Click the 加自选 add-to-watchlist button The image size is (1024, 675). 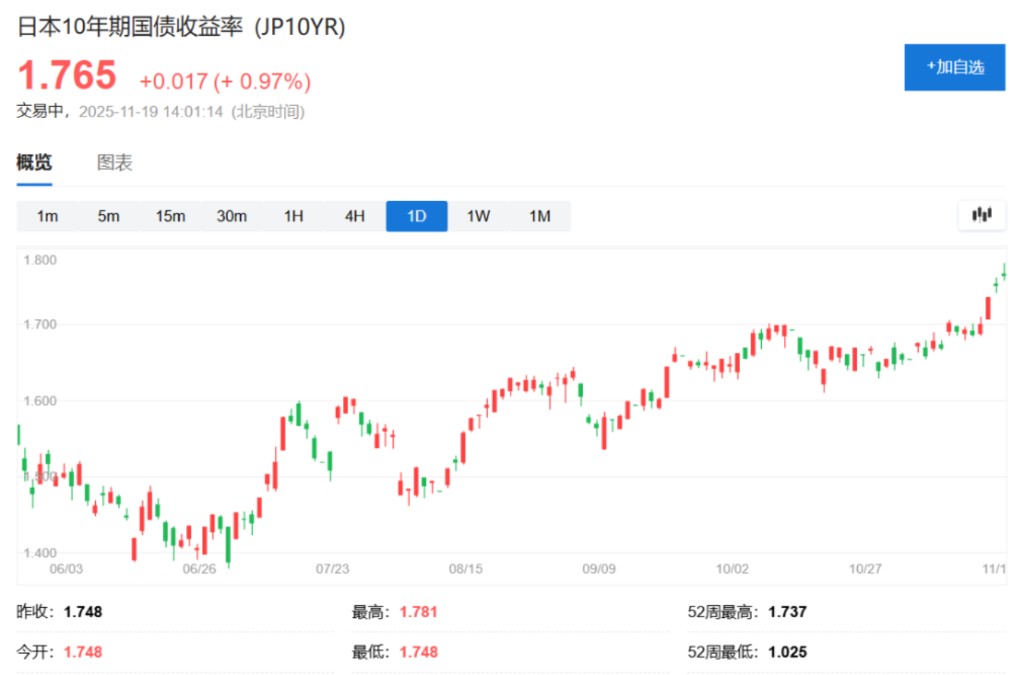(x=954, y=67)
